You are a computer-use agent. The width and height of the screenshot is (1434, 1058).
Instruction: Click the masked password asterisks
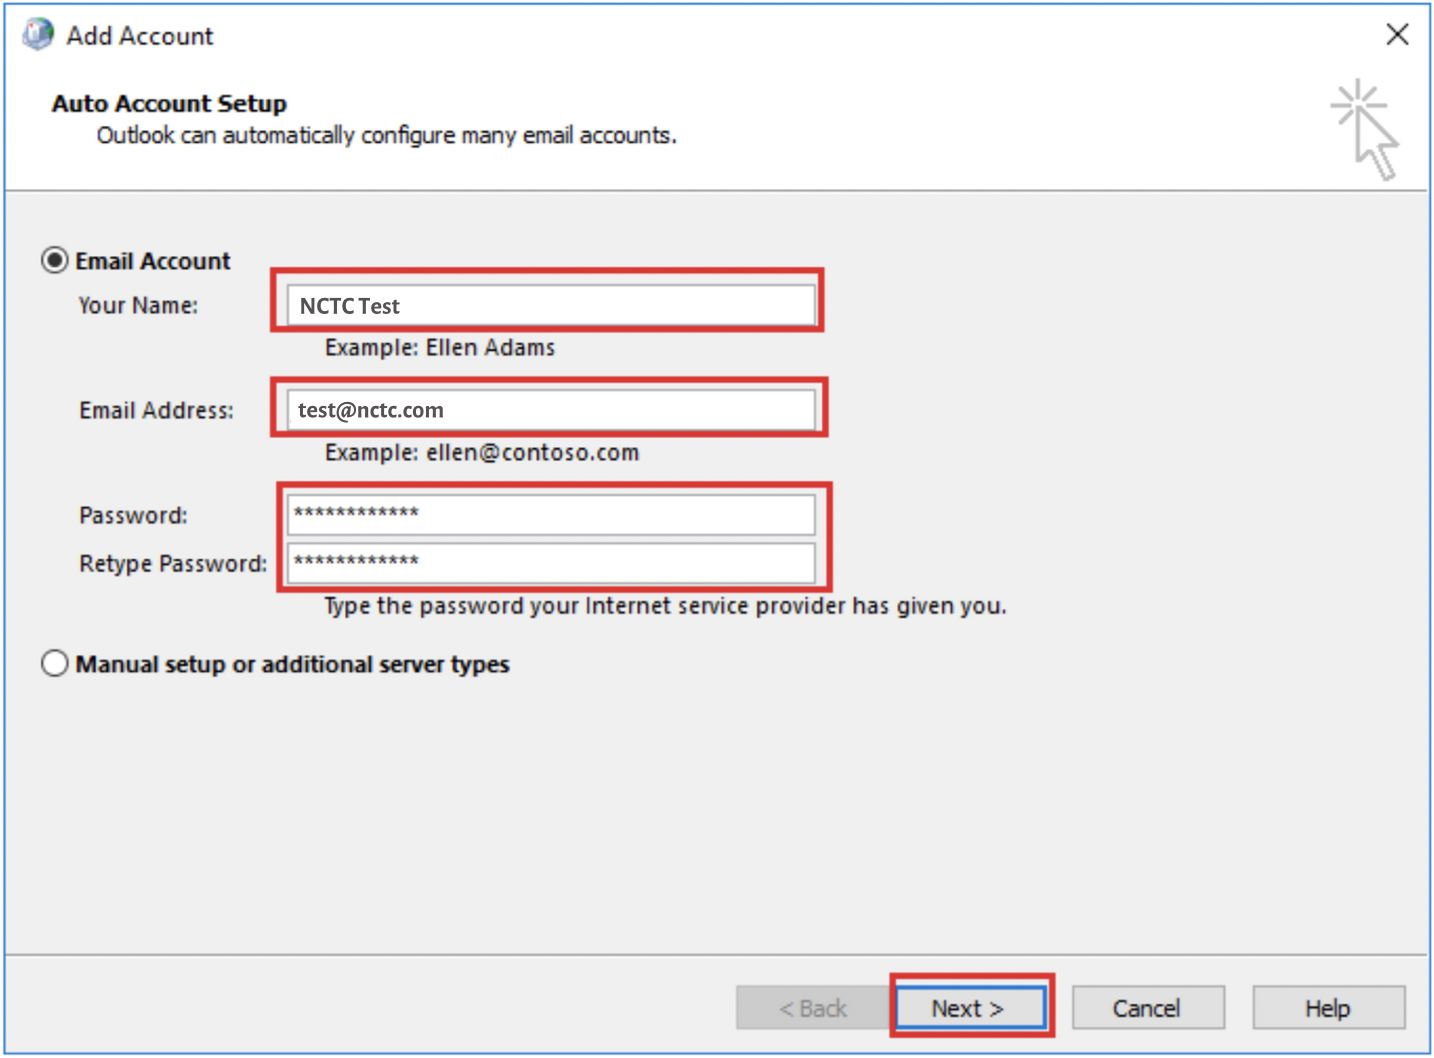[355, 511]
